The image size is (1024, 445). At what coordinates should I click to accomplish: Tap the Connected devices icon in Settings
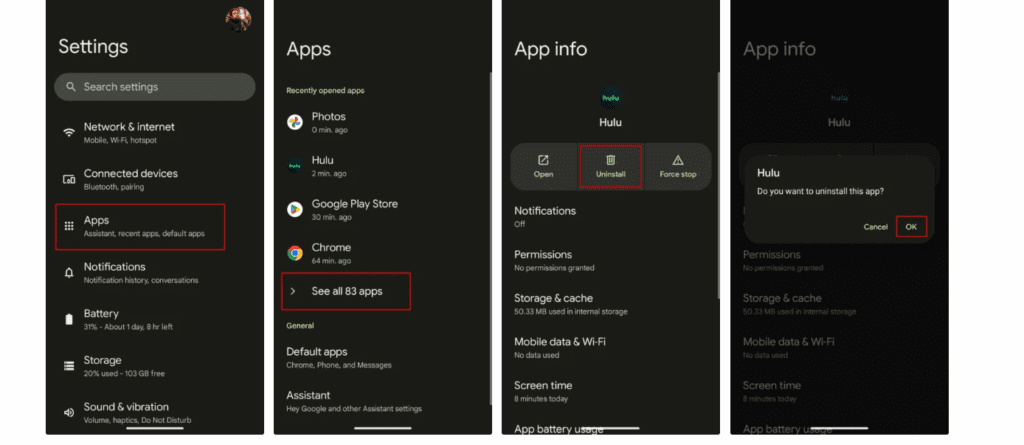tap(69, 179)
